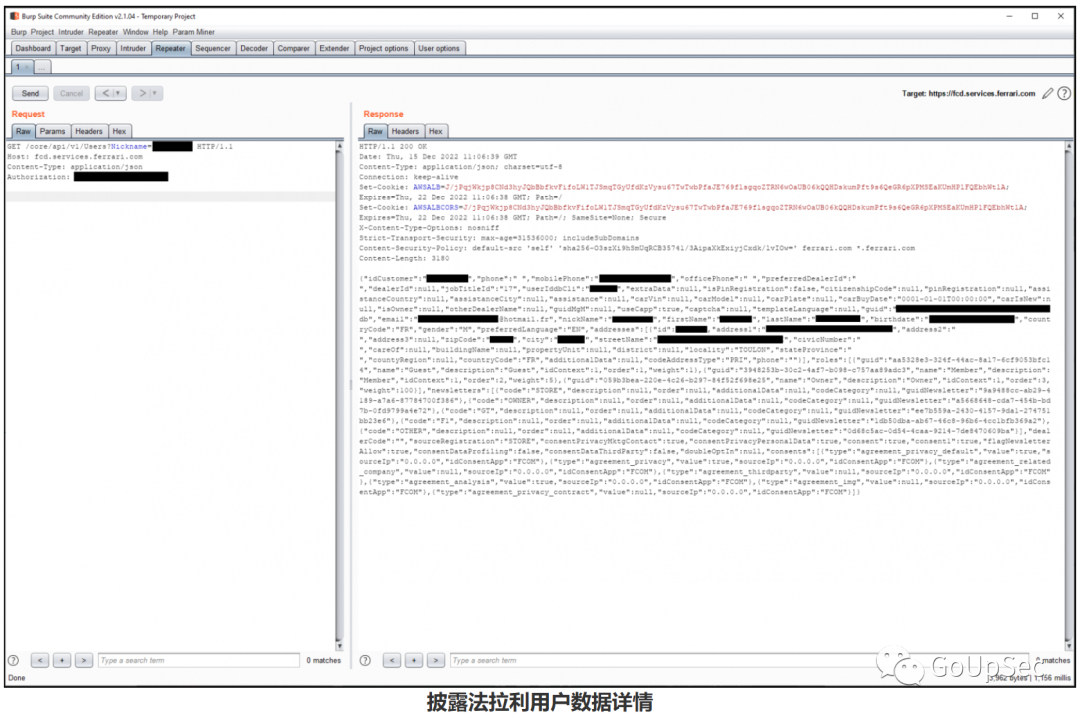Switch to the Proxy tab

pyautogui.click(x=101, y=48)
